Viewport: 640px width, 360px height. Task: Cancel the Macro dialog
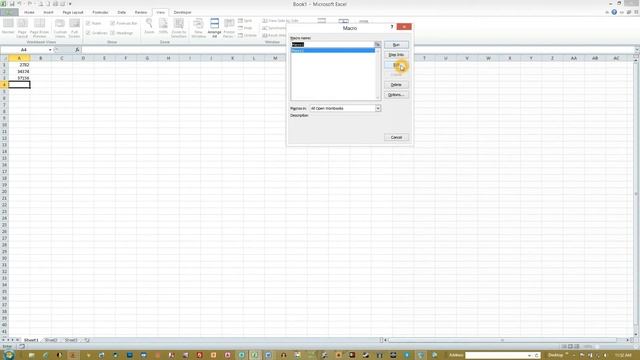tap(396, 137)
